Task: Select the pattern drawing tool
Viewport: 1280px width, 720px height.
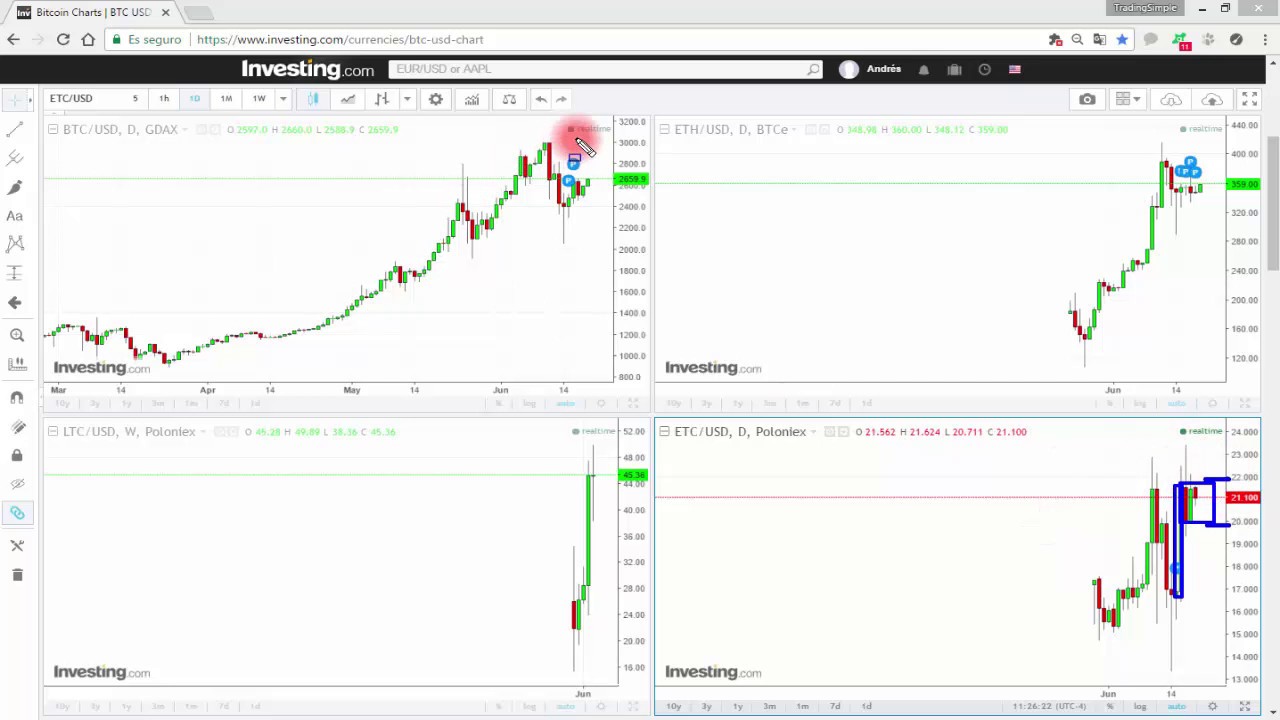Action: tap(15, 244)
